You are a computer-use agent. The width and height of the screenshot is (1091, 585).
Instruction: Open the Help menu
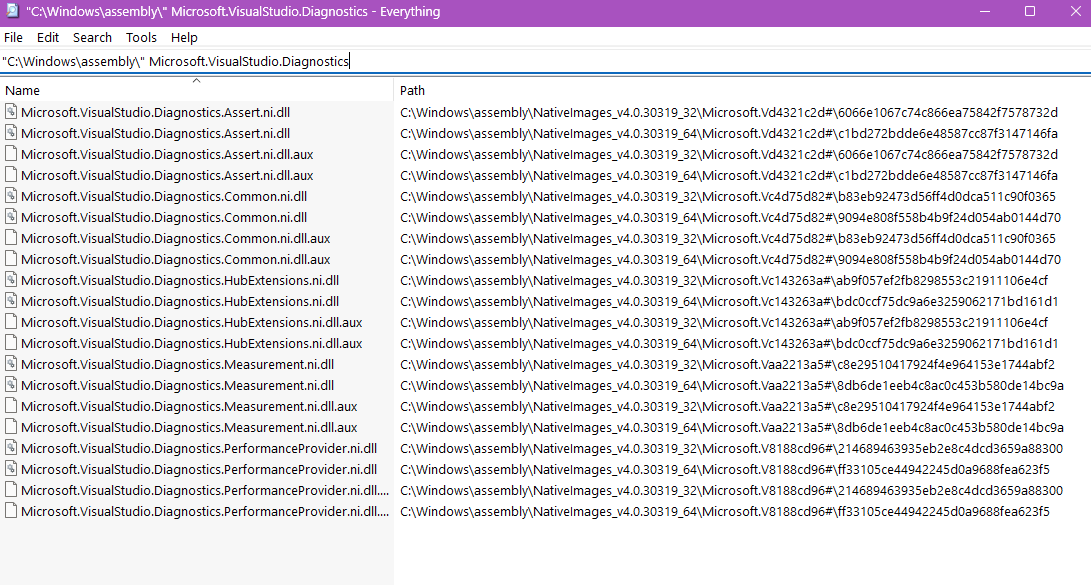[184, 38]
